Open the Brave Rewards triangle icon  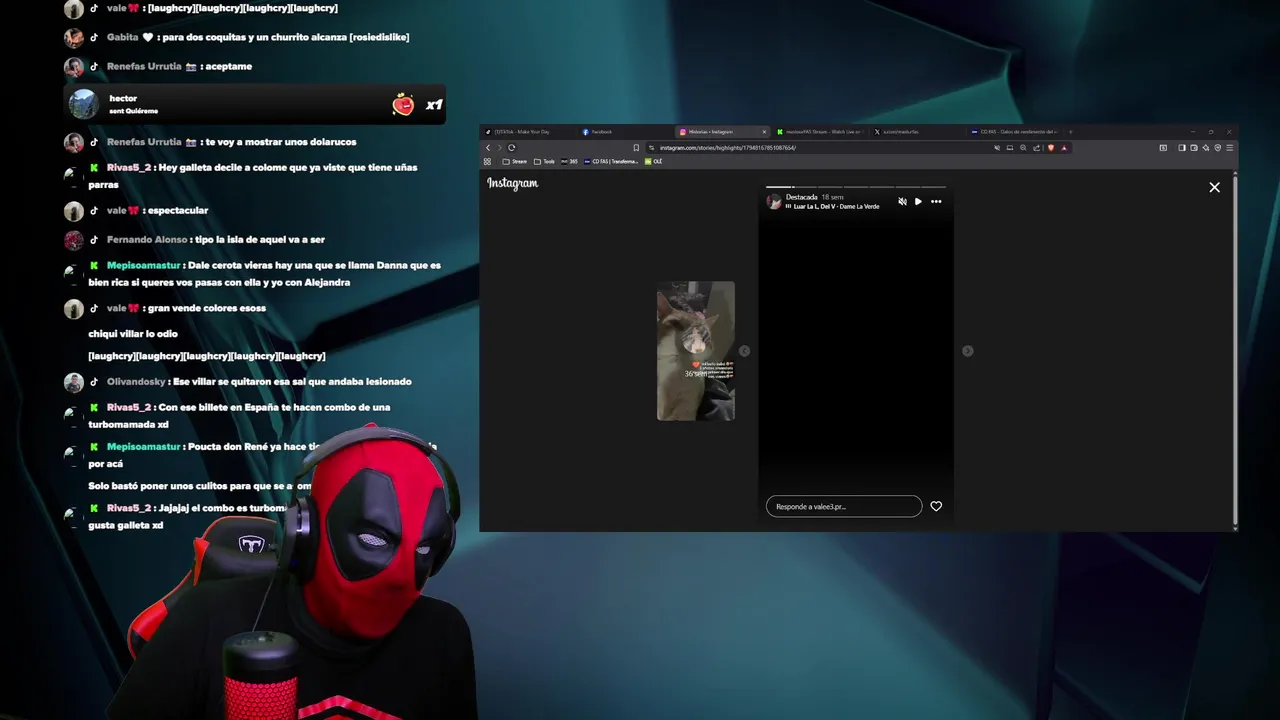(1064, 148)
